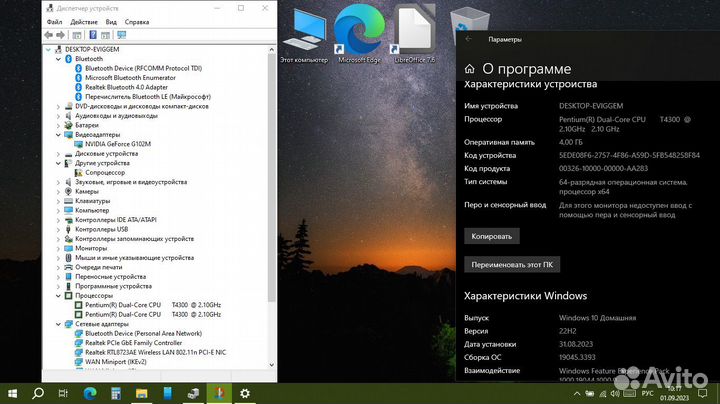Click the product code 00326-10000-00000-AA283
This screenshot has width=720, height=404.
603,168
